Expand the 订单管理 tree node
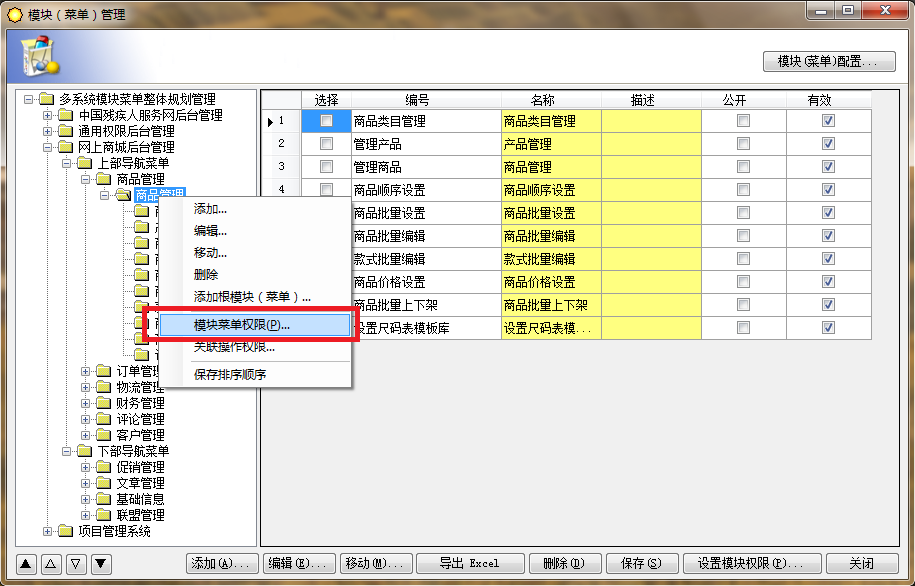This screenshot has width=915, height=586. tap(85, 371)
